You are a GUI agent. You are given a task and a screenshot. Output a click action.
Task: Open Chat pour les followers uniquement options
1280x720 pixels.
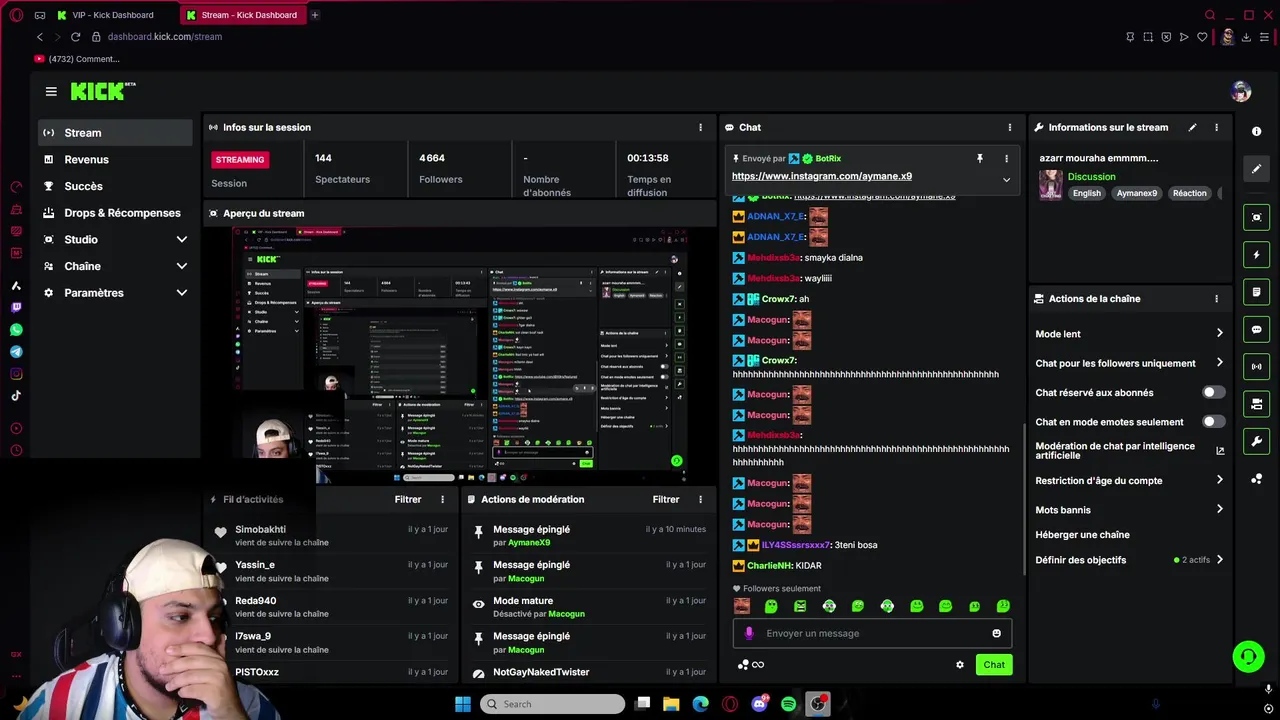(x=1129, y=363)
